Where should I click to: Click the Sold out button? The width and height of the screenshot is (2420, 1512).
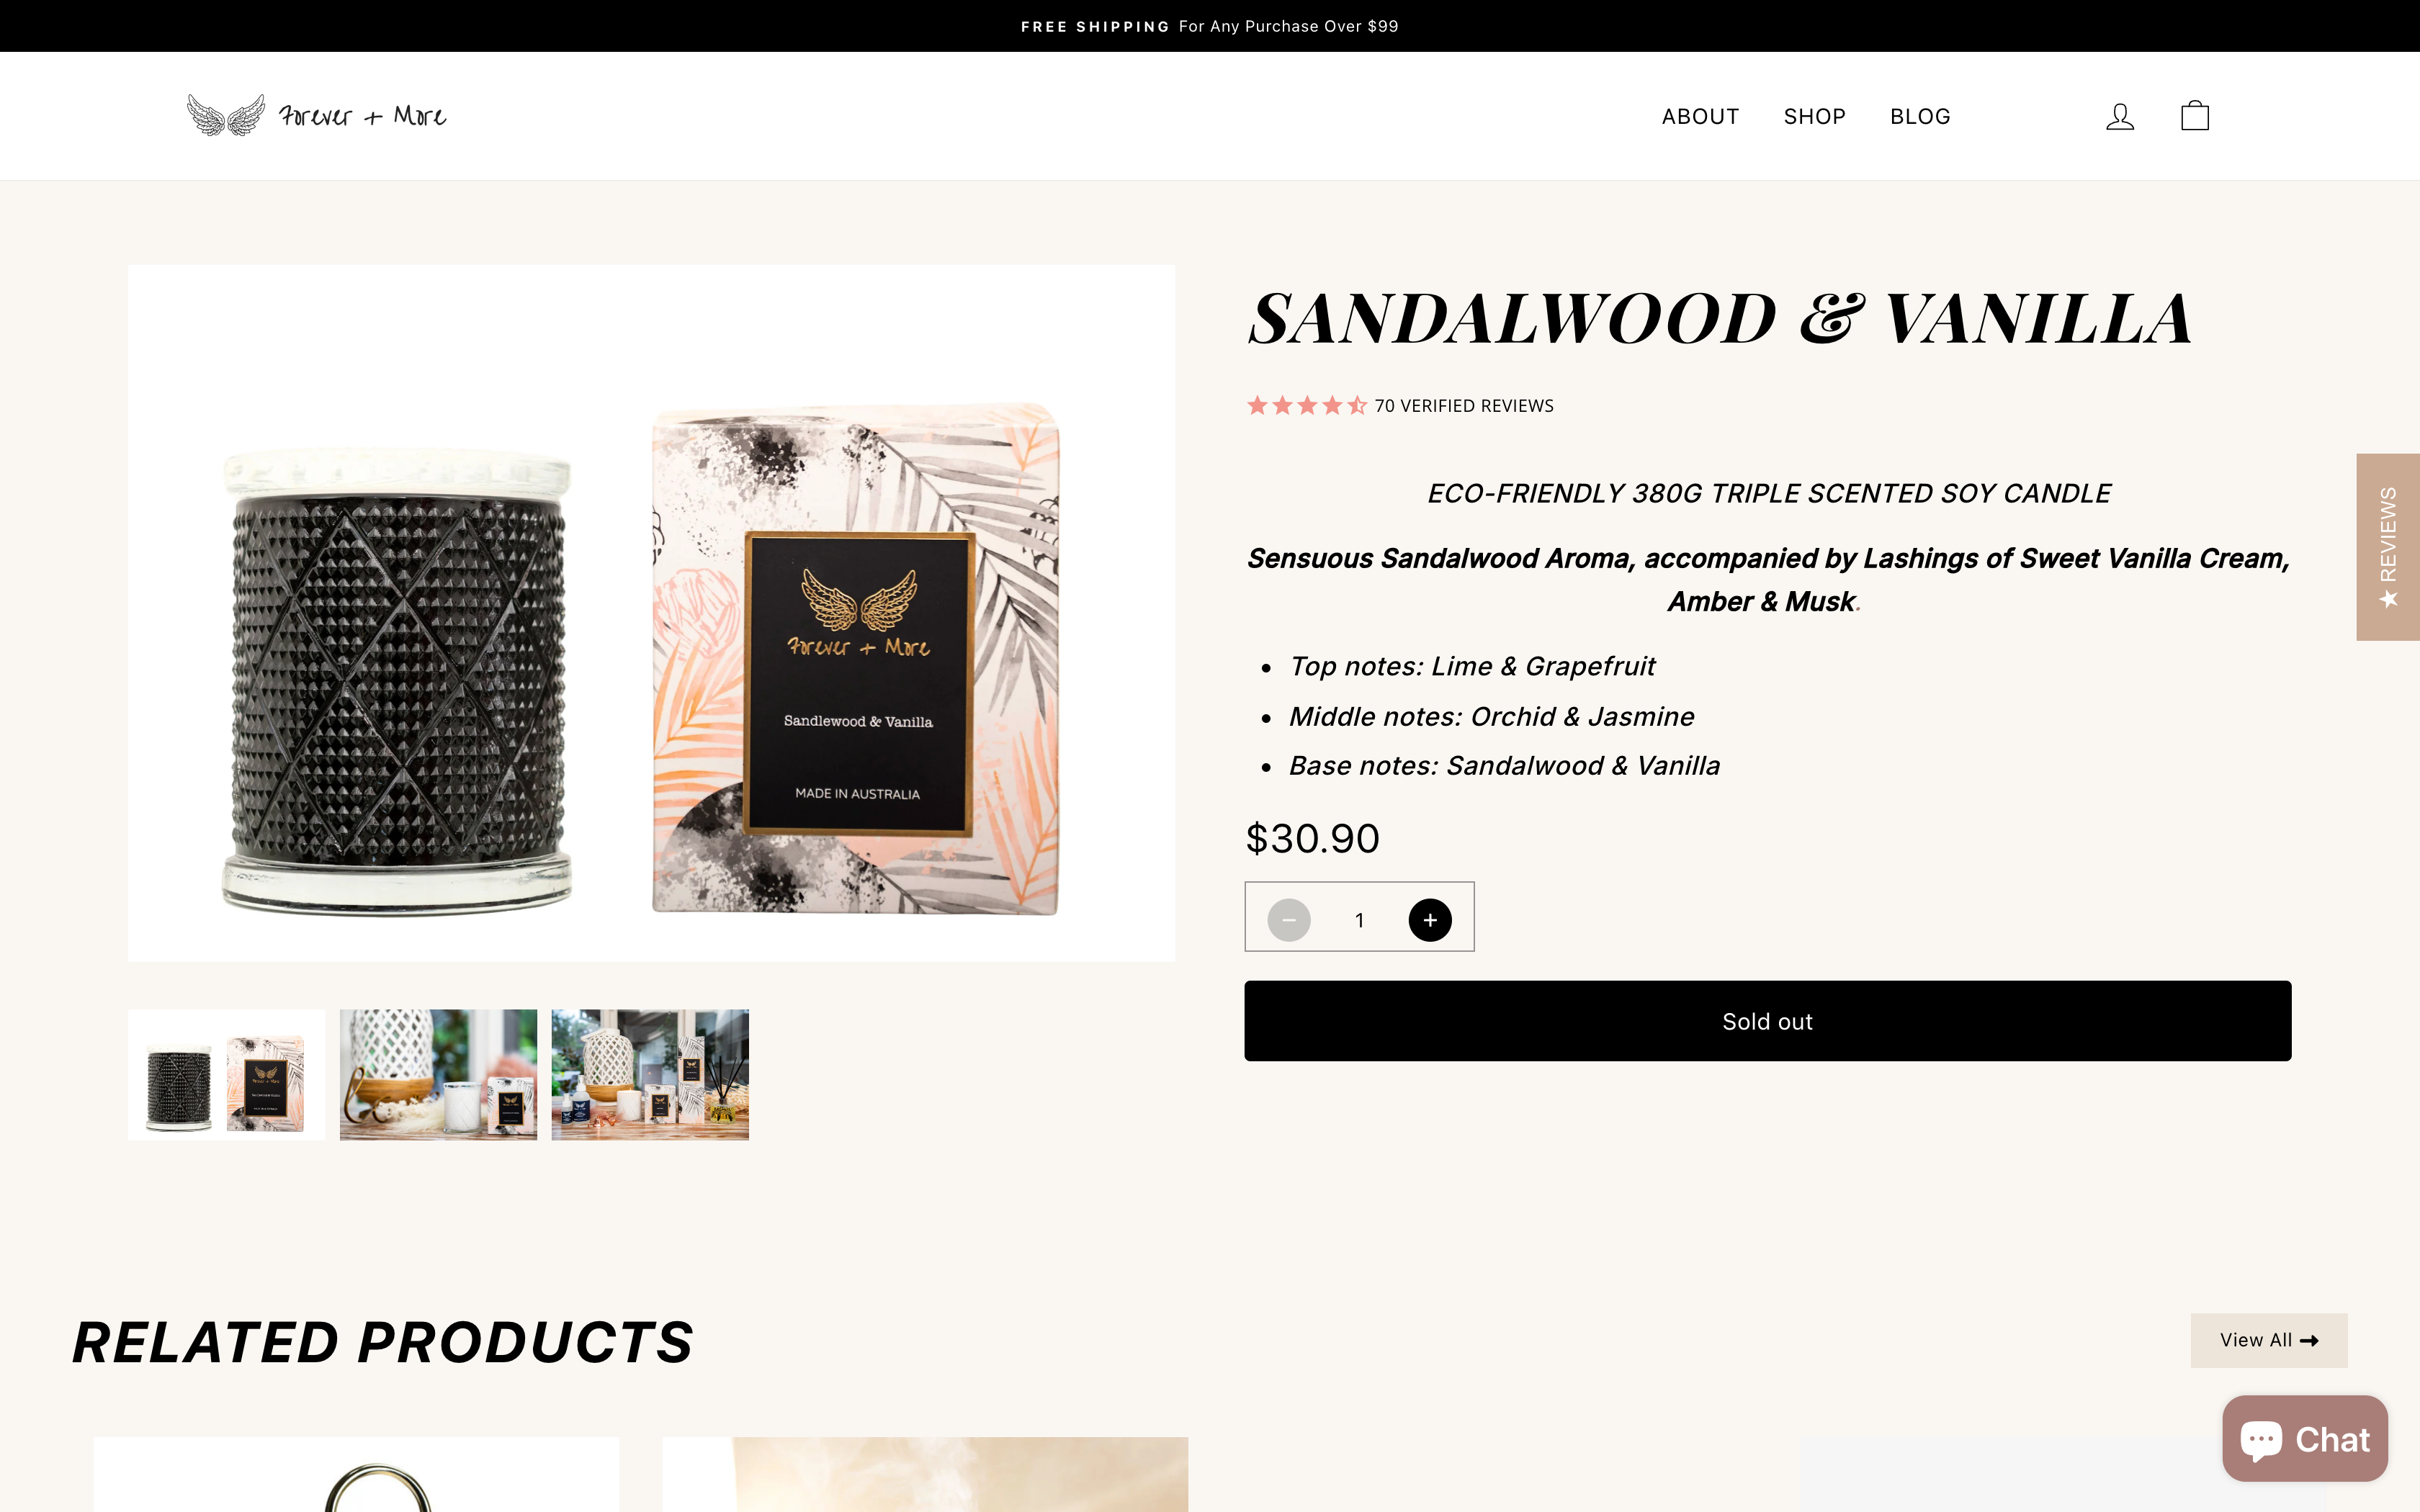point(1767,1021)
